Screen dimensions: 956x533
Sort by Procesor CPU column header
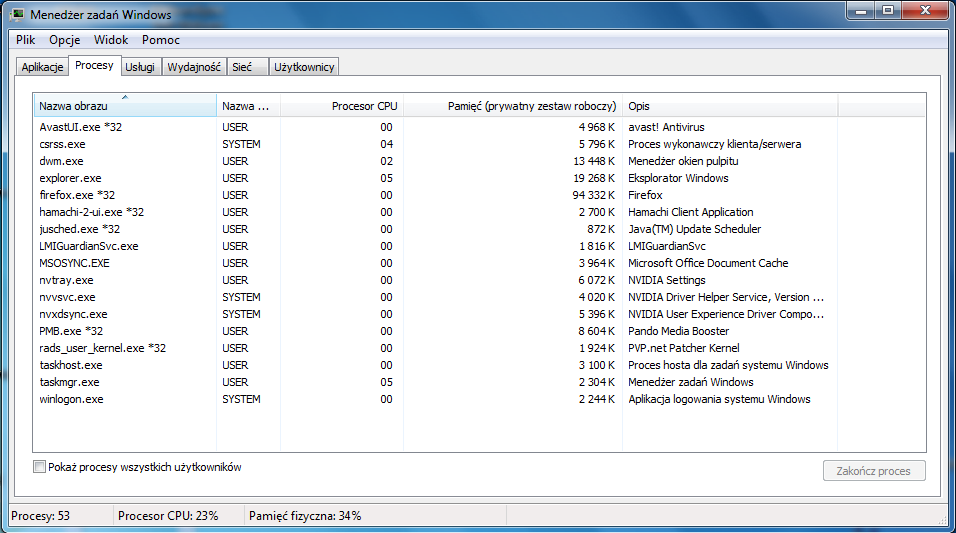click(341, 106)
